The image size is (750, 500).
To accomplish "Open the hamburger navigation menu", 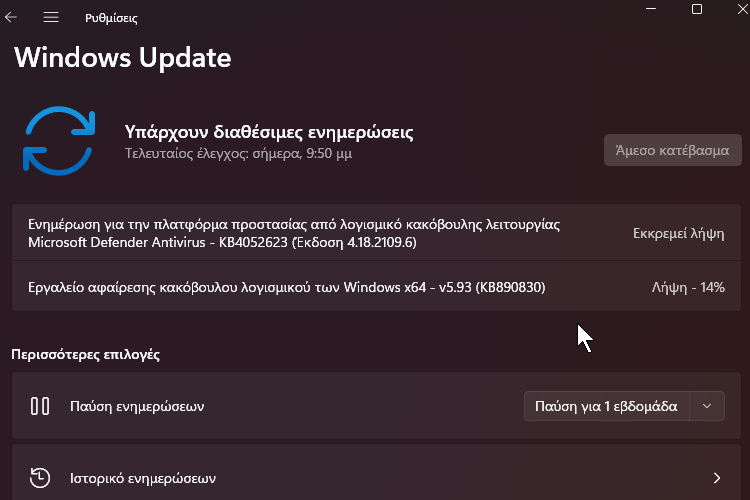I will pos(51,18).
